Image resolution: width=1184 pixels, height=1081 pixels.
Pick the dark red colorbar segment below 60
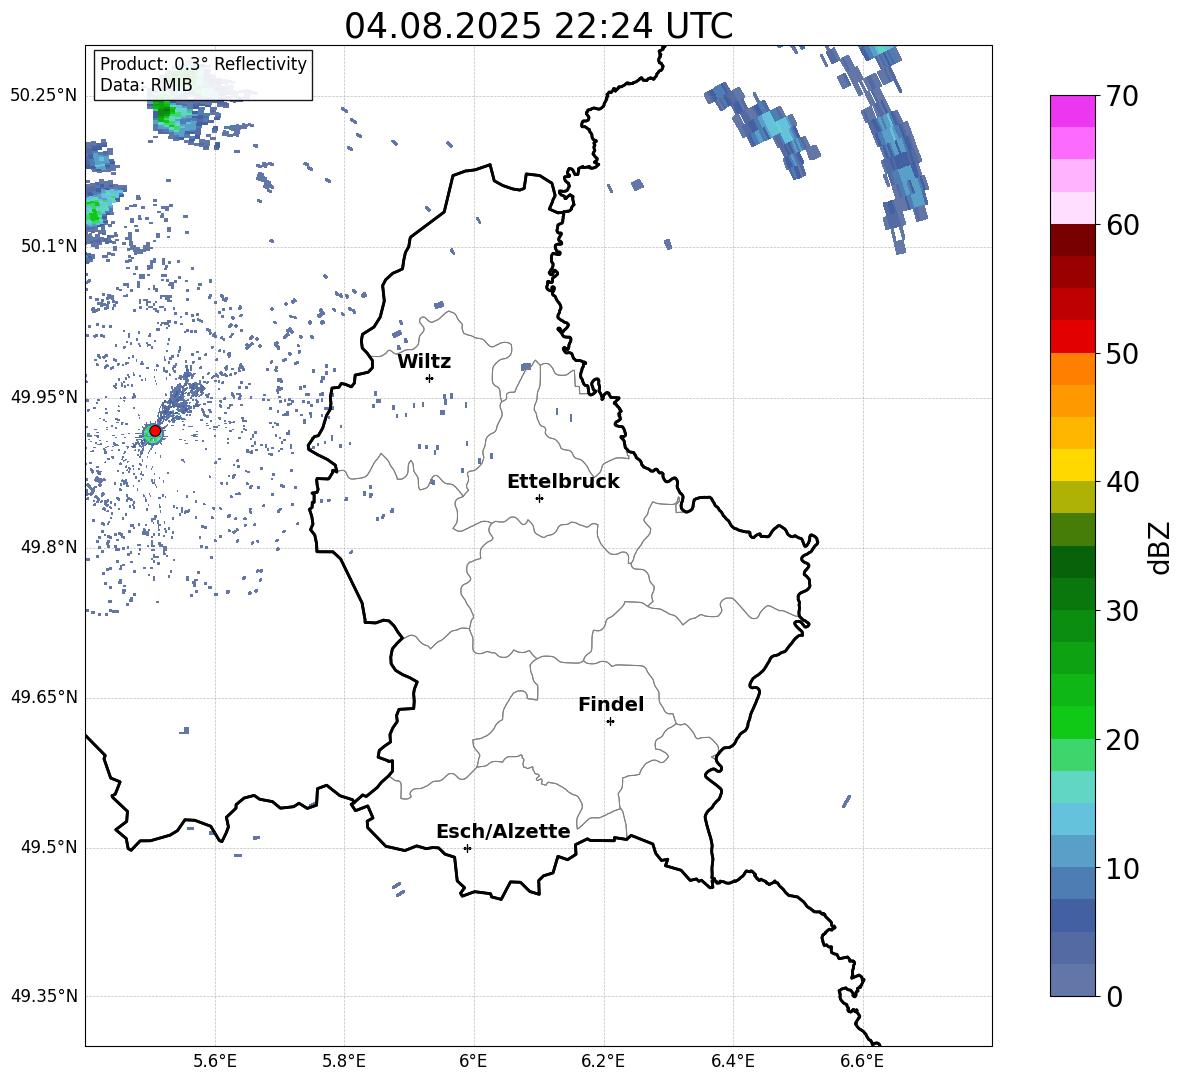pyautogui.click(x=1073, y=240)
